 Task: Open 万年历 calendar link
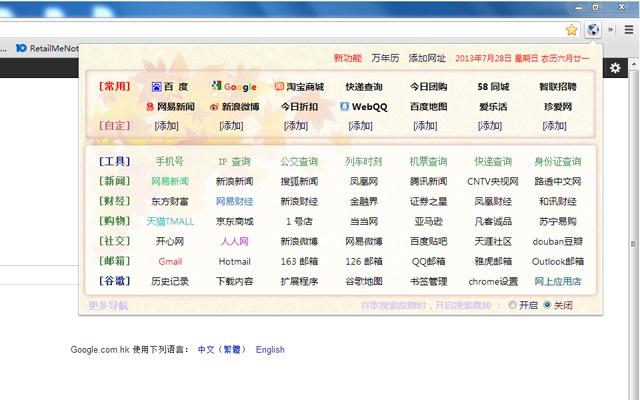tap(385, 58)
